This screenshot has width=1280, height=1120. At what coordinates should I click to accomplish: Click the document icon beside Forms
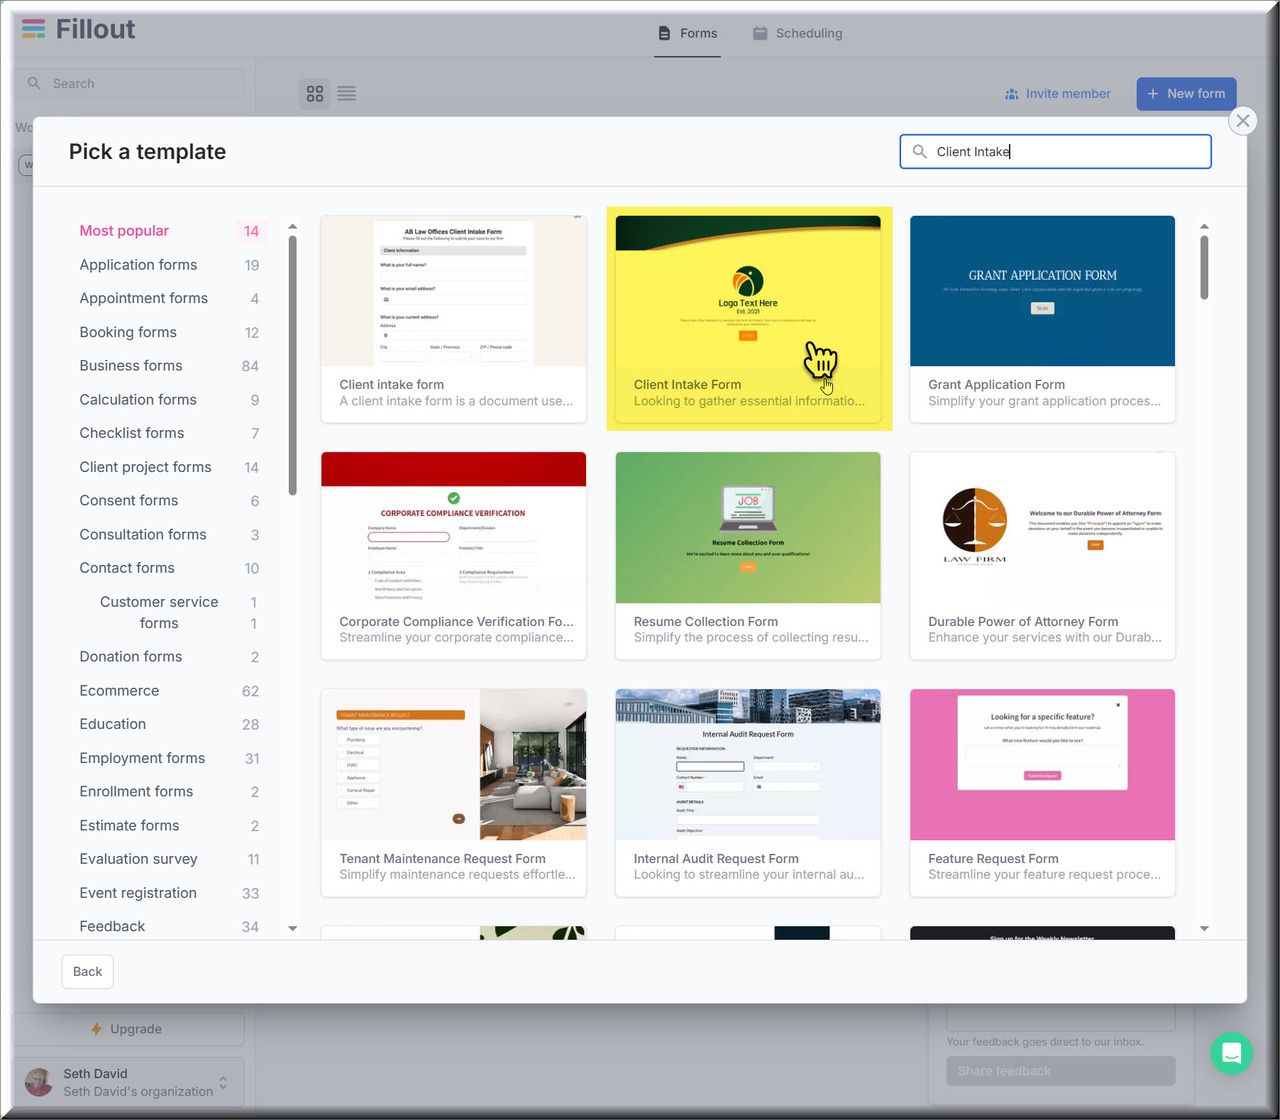664,33
